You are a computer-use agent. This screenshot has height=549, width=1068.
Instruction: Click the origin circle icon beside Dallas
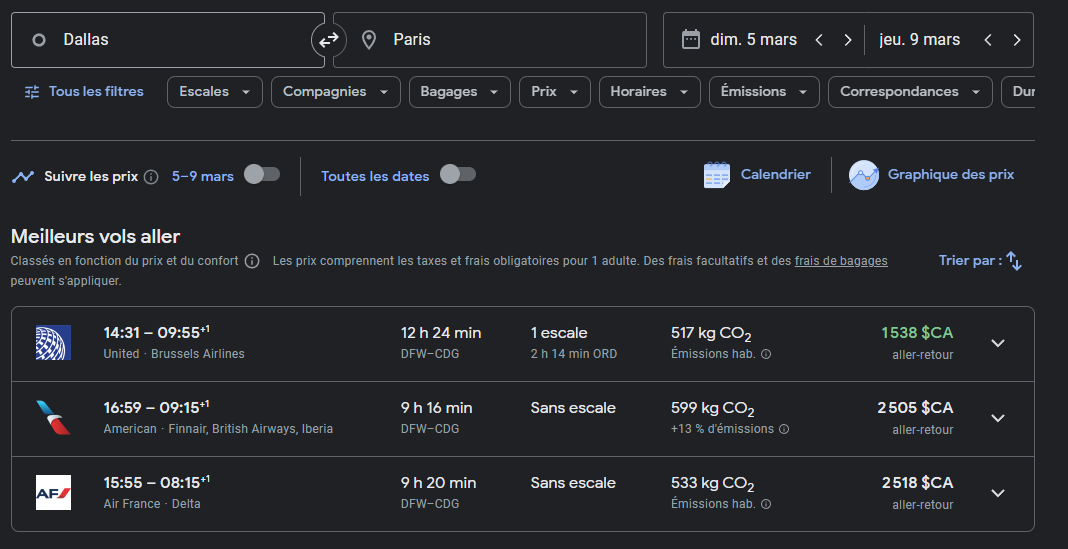click(39, 40)
